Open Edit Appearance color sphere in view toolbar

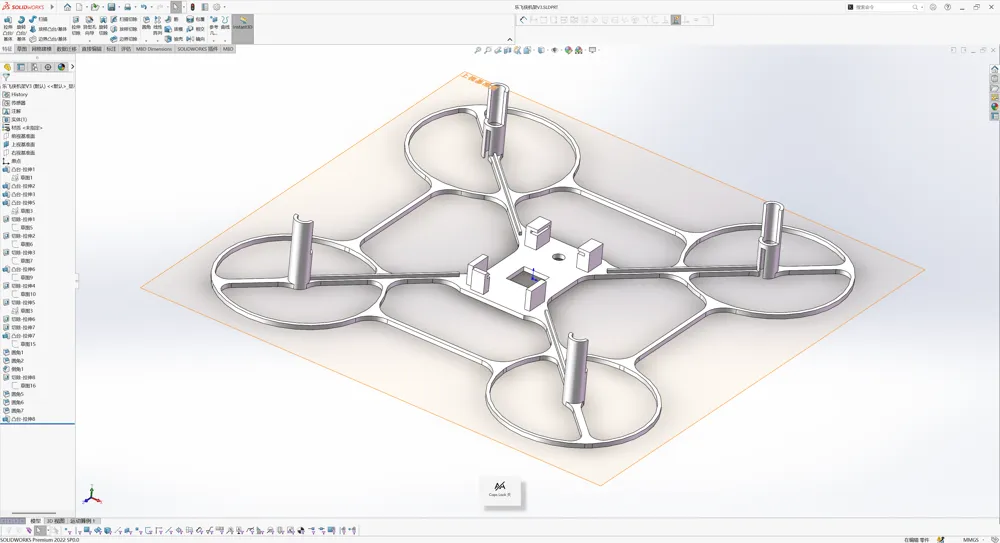click(x=568, y=50)
